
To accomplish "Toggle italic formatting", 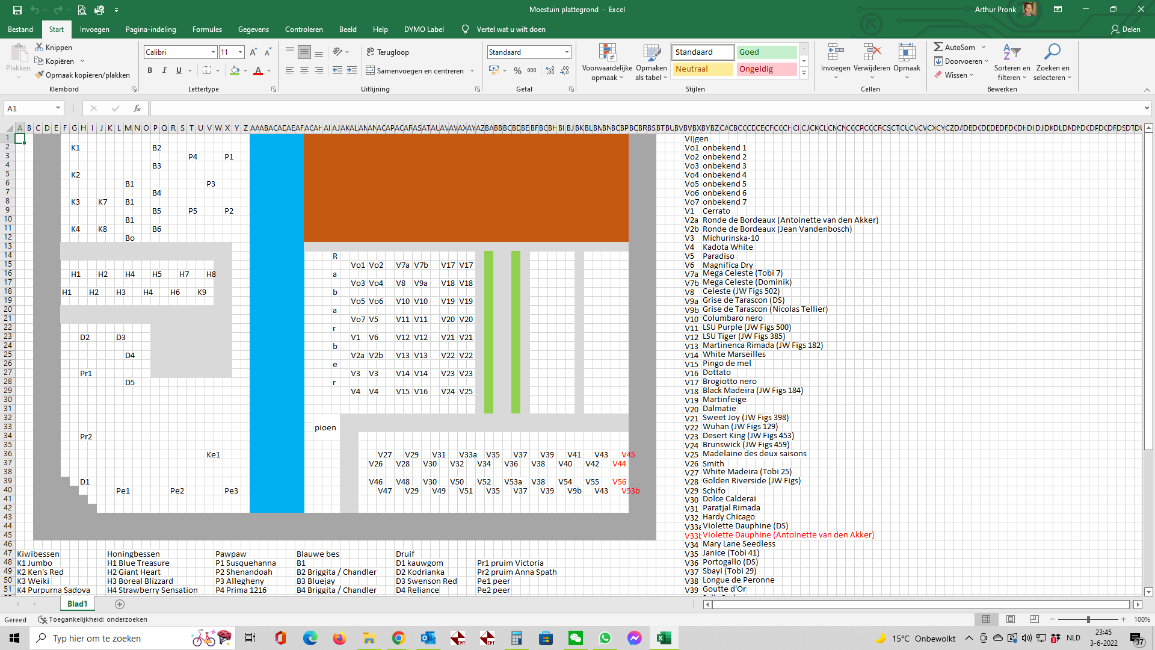I will [x=164, y=71].
